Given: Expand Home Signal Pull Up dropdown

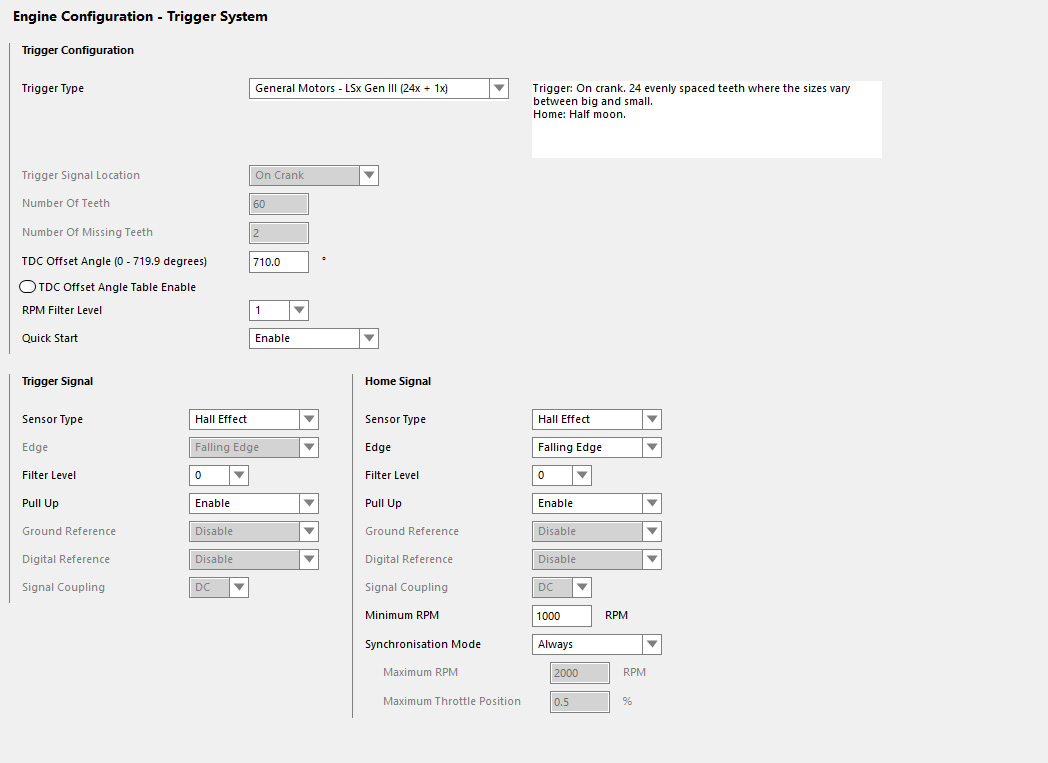Looking at the screenshot, I should [596, 504].
